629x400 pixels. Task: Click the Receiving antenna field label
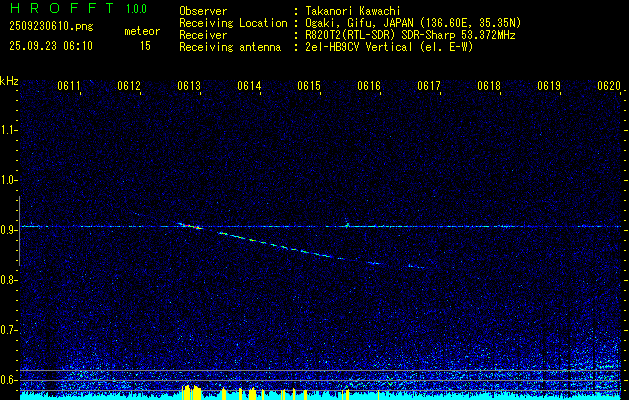[x=230, y=47]
